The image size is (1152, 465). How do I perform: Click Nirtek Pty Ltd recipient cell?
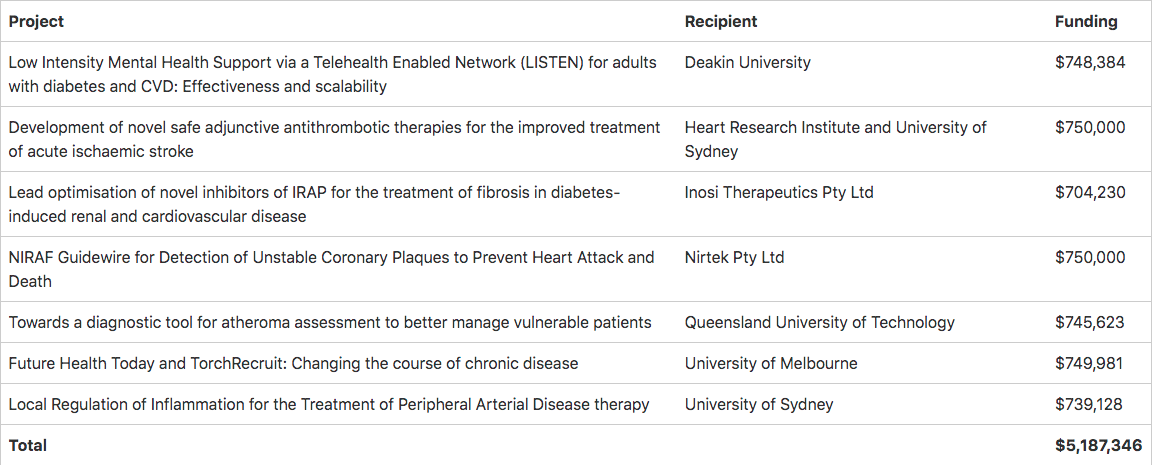[734, 257]
